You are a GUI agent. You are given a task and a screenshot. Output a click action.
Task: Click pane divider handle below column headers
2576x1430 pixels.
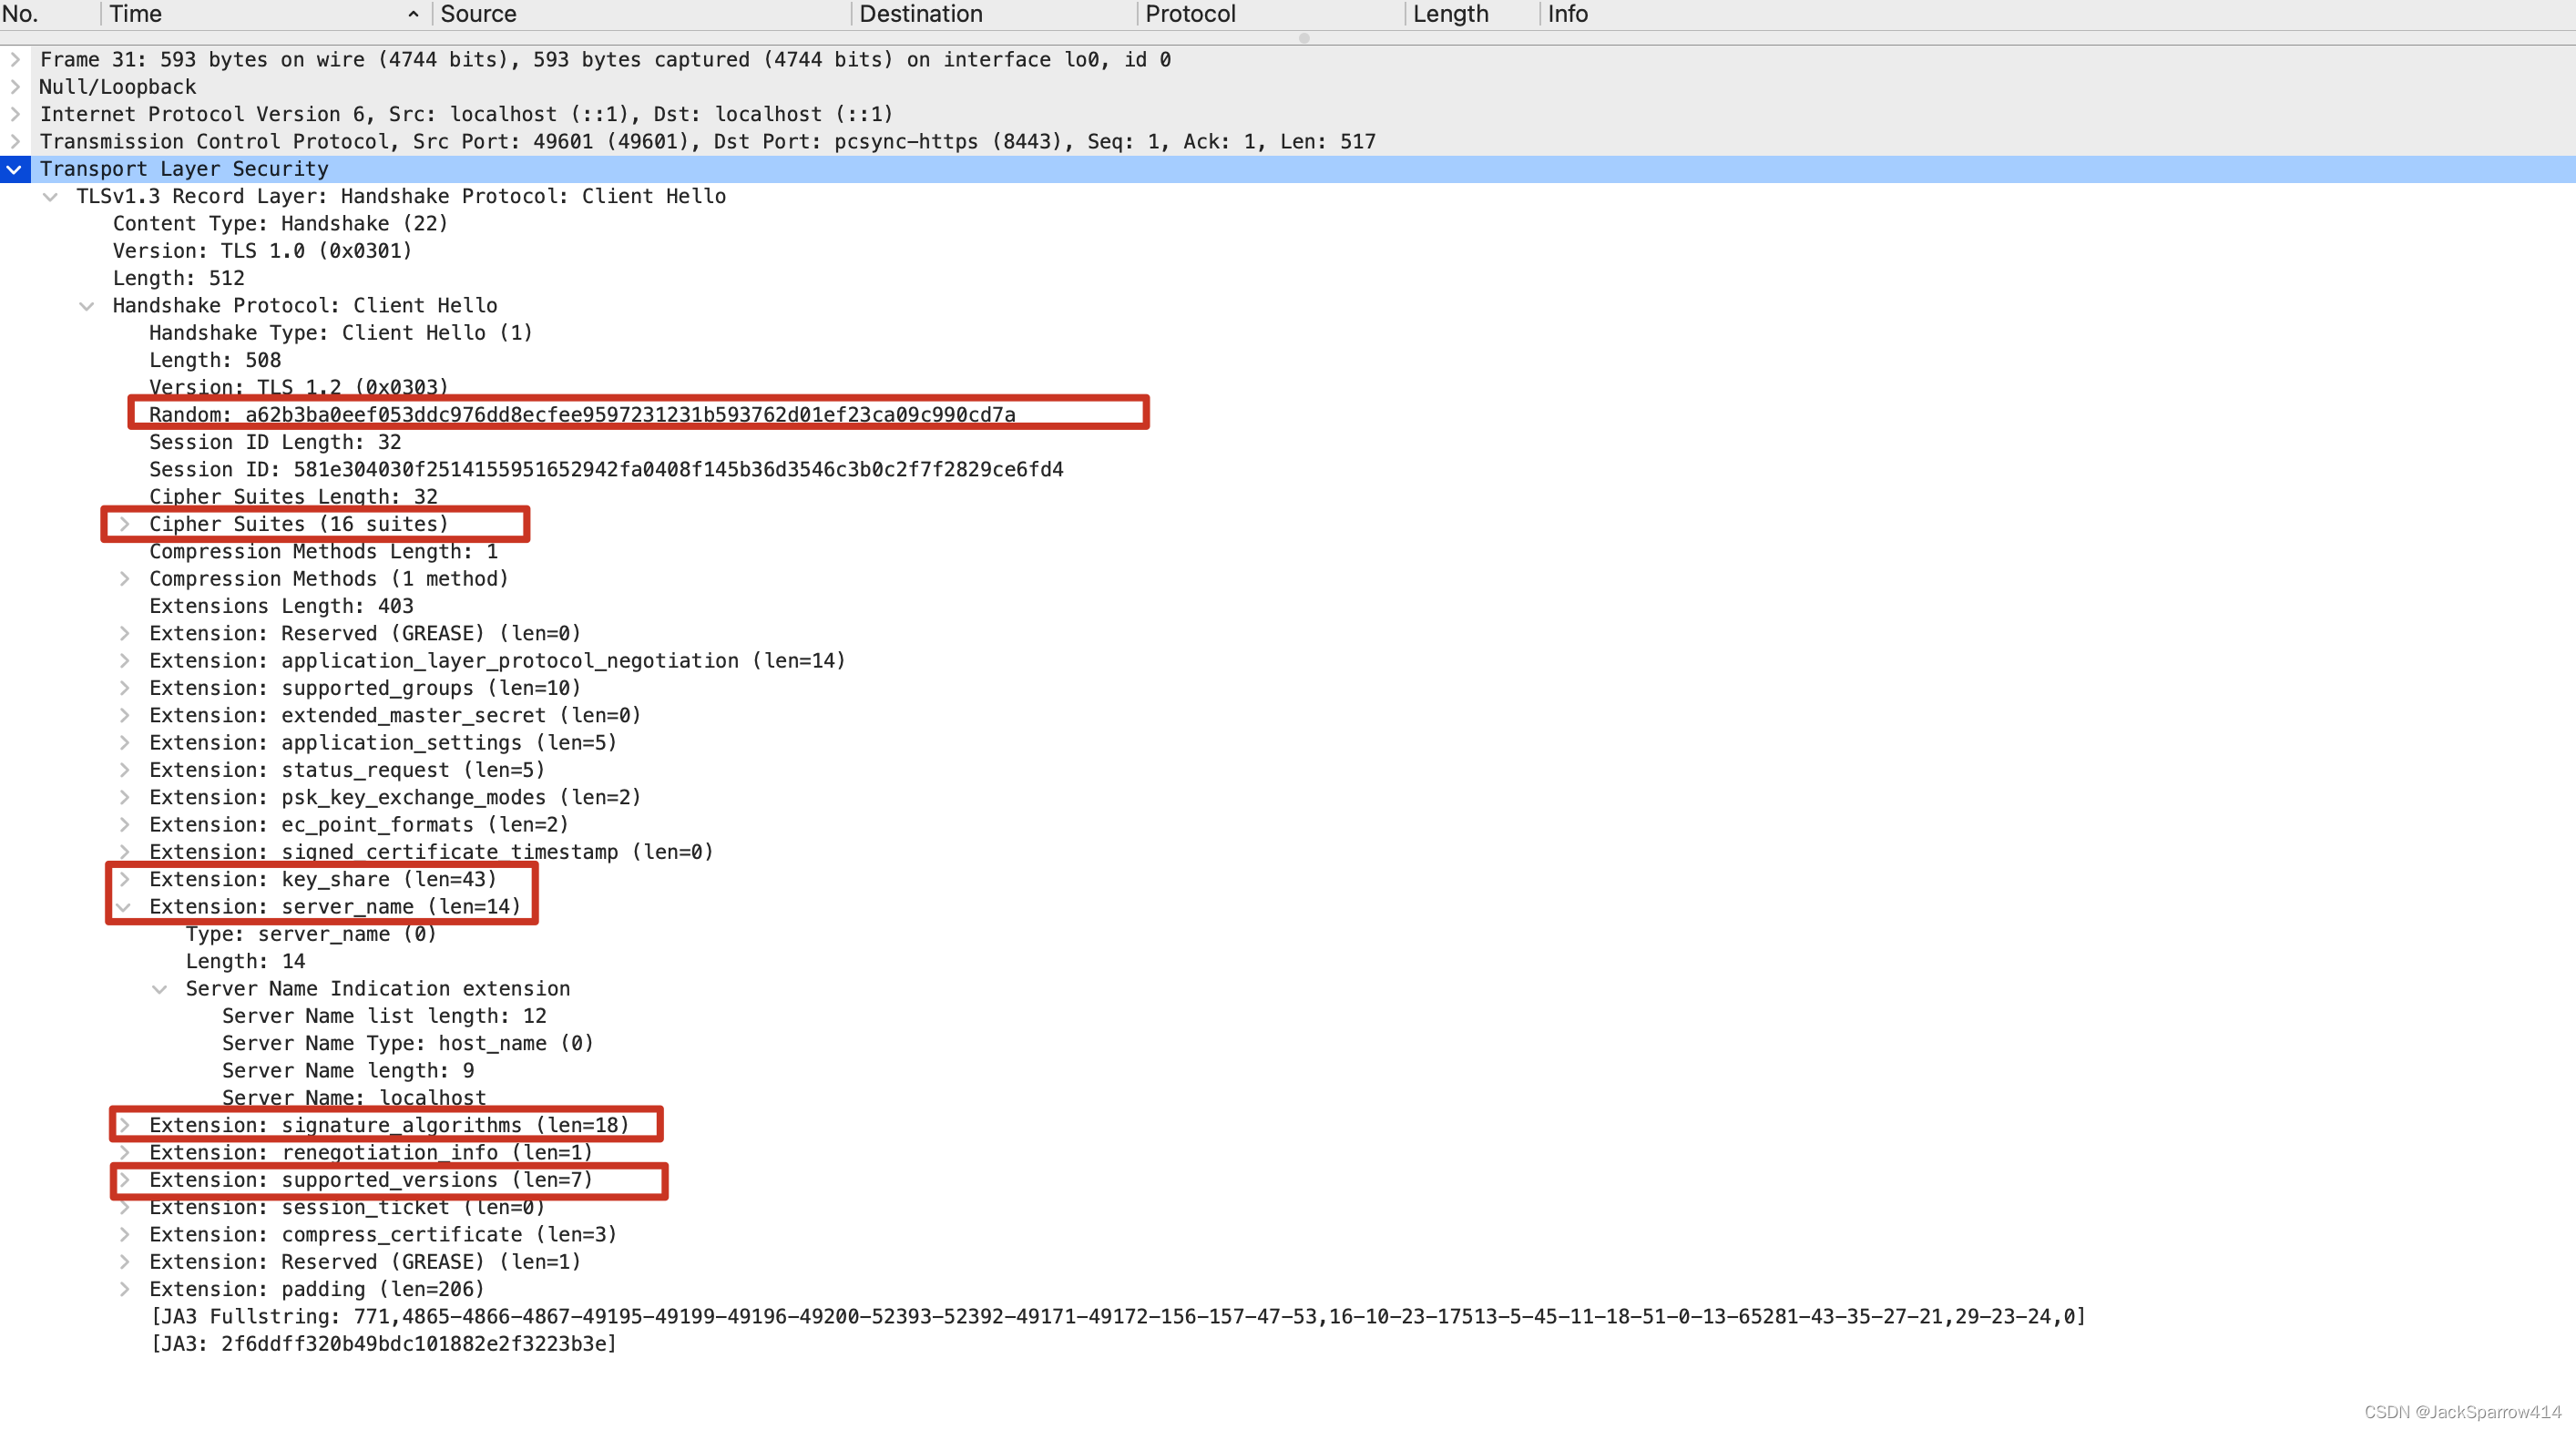(1304, 38)
